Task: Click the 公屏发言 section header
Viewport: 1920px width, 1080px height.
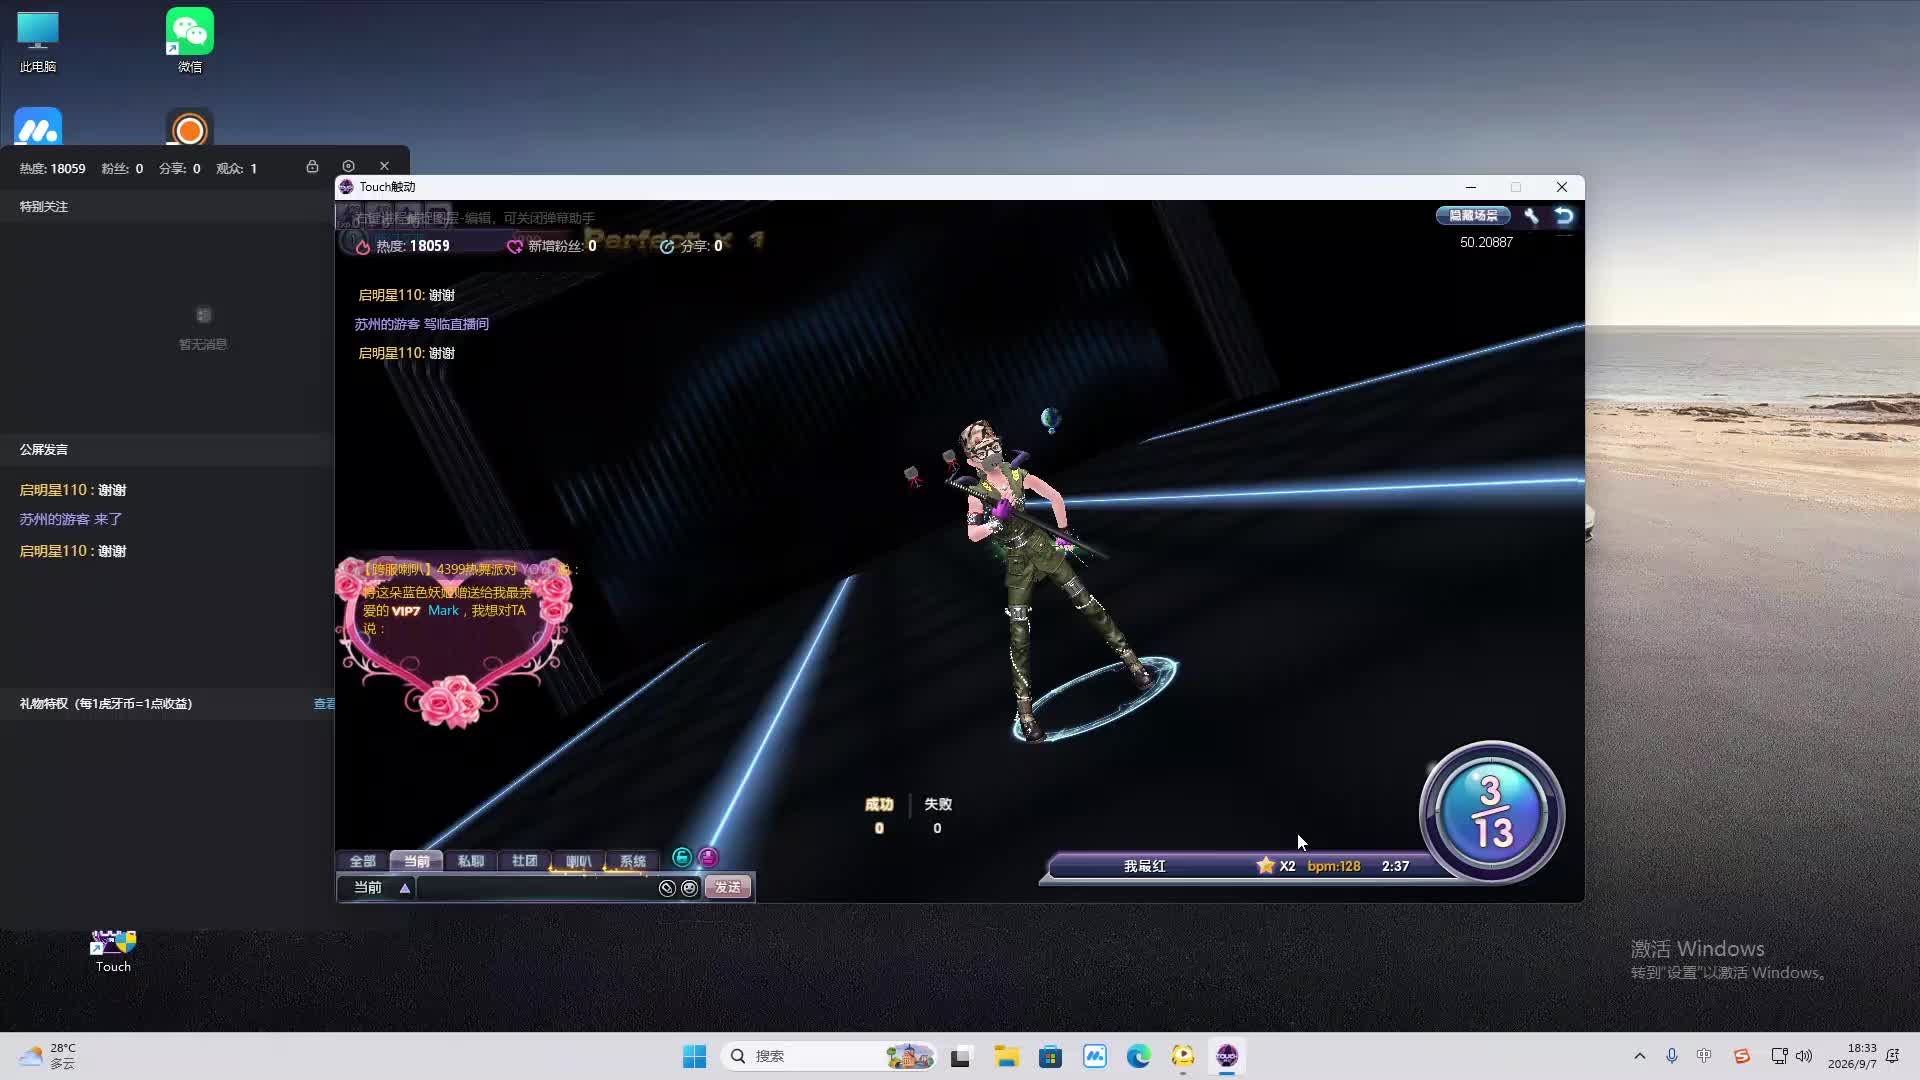Action: coord(44,449)
